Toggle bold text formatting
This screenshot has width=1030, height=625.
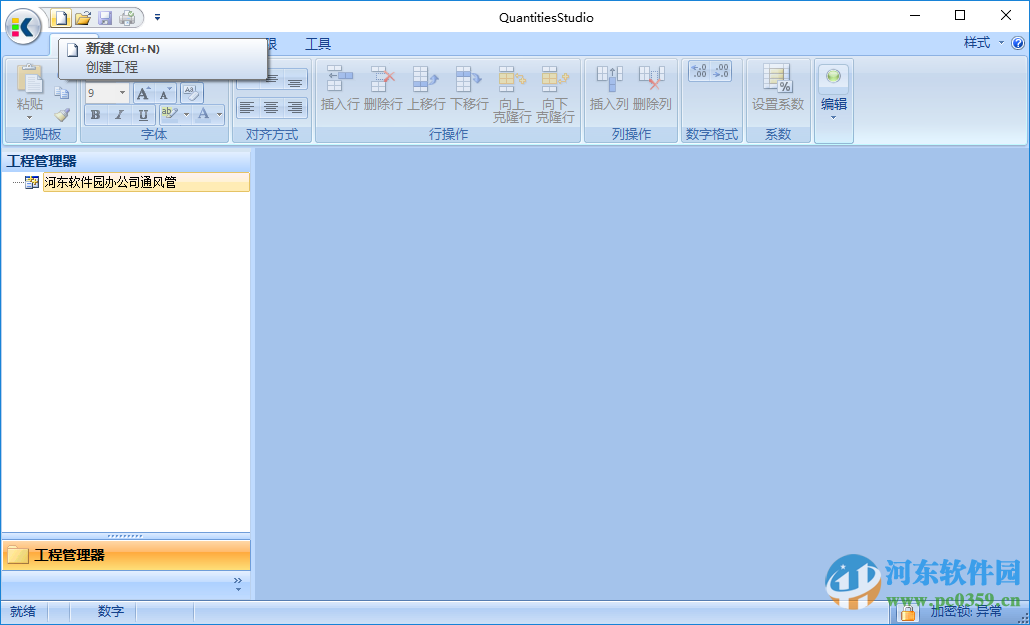pos(95,115)
